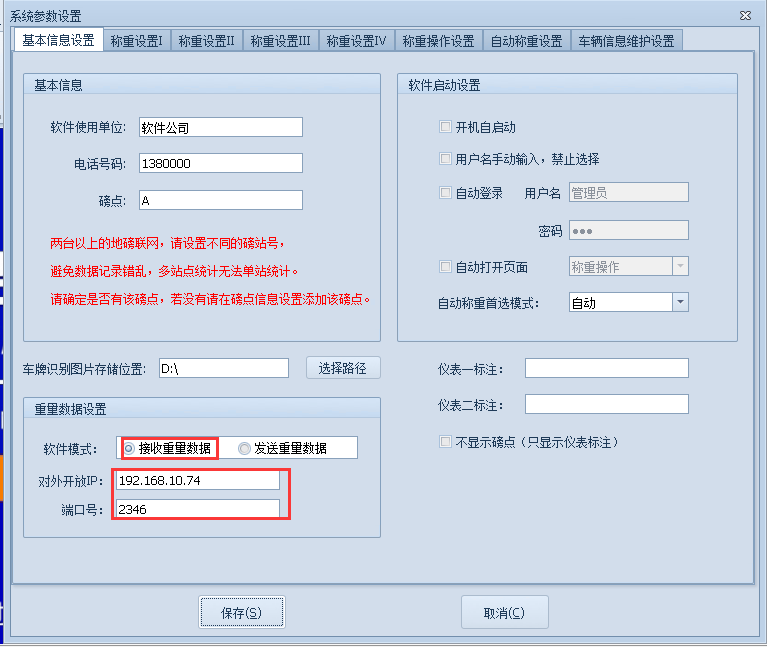Click the 选择路径 button
Image resolution: width=767 pixels, height=647 pixels.
point(343,368)
